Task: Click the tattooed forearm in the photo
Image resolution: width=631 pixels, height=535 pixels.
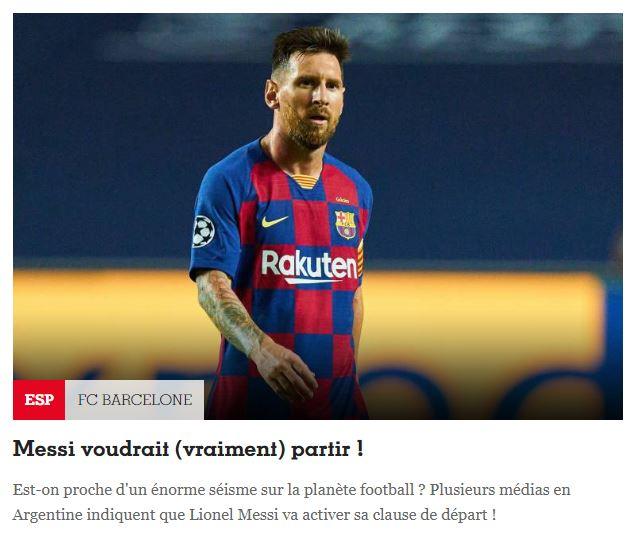Action: click(229, 312)
